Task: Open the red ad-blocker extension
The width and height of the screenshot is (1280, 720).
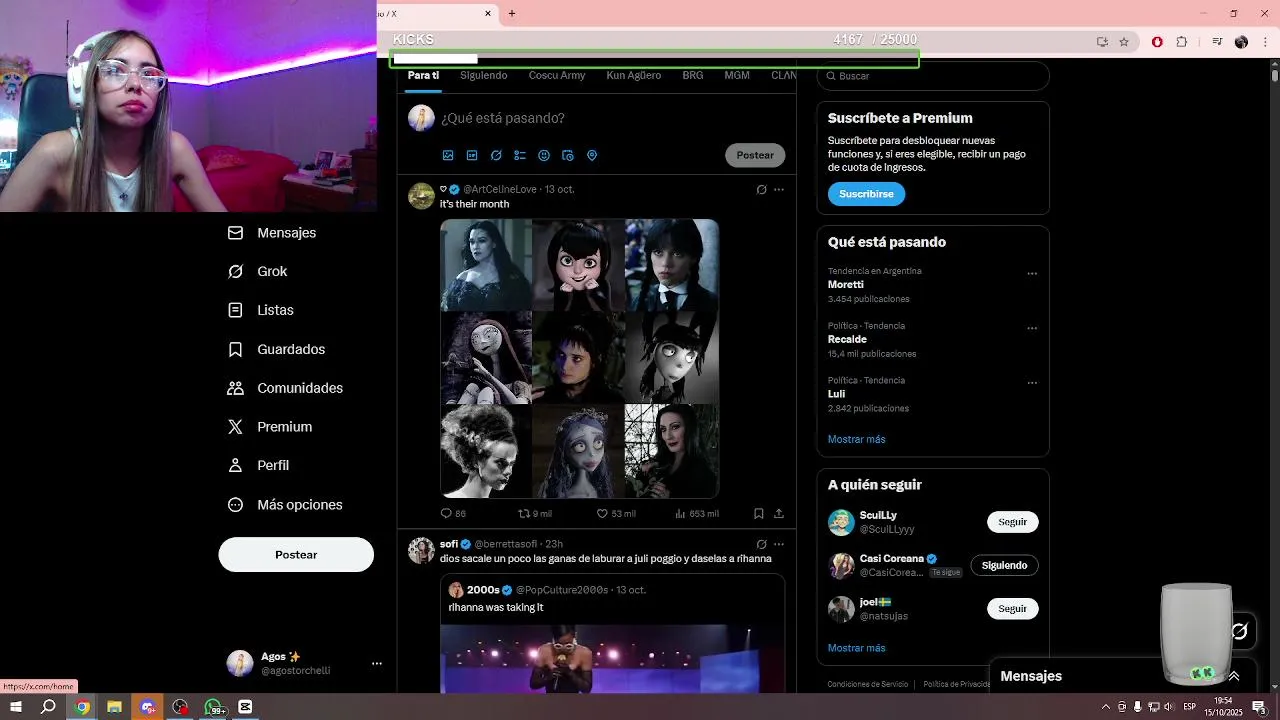Action: point(1157,42)
